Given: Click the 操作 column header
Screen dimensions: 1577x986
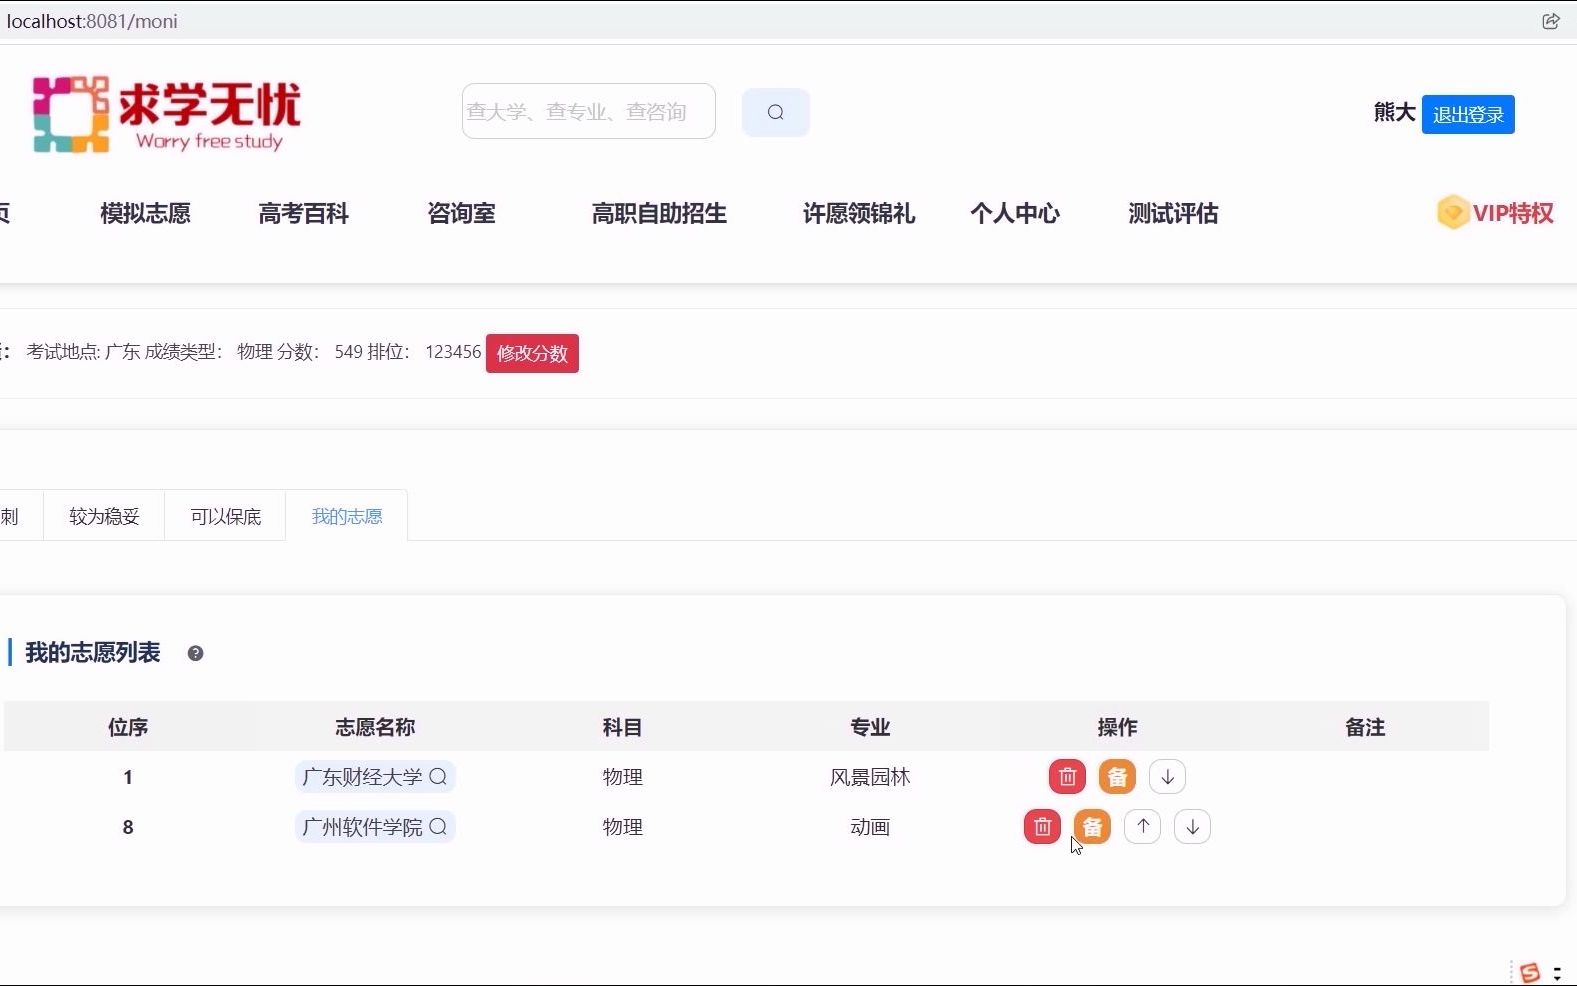Looking at the screenshot, I should click(x=1117, y=727).
